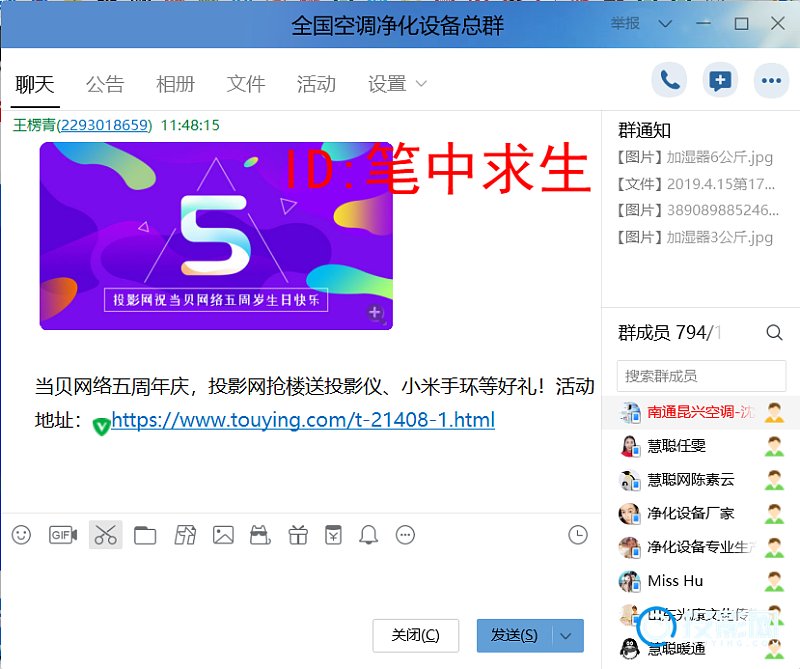The width and height of the screenshot is (800, 669).
Task: Open message history clock icon
Action: 578,535
